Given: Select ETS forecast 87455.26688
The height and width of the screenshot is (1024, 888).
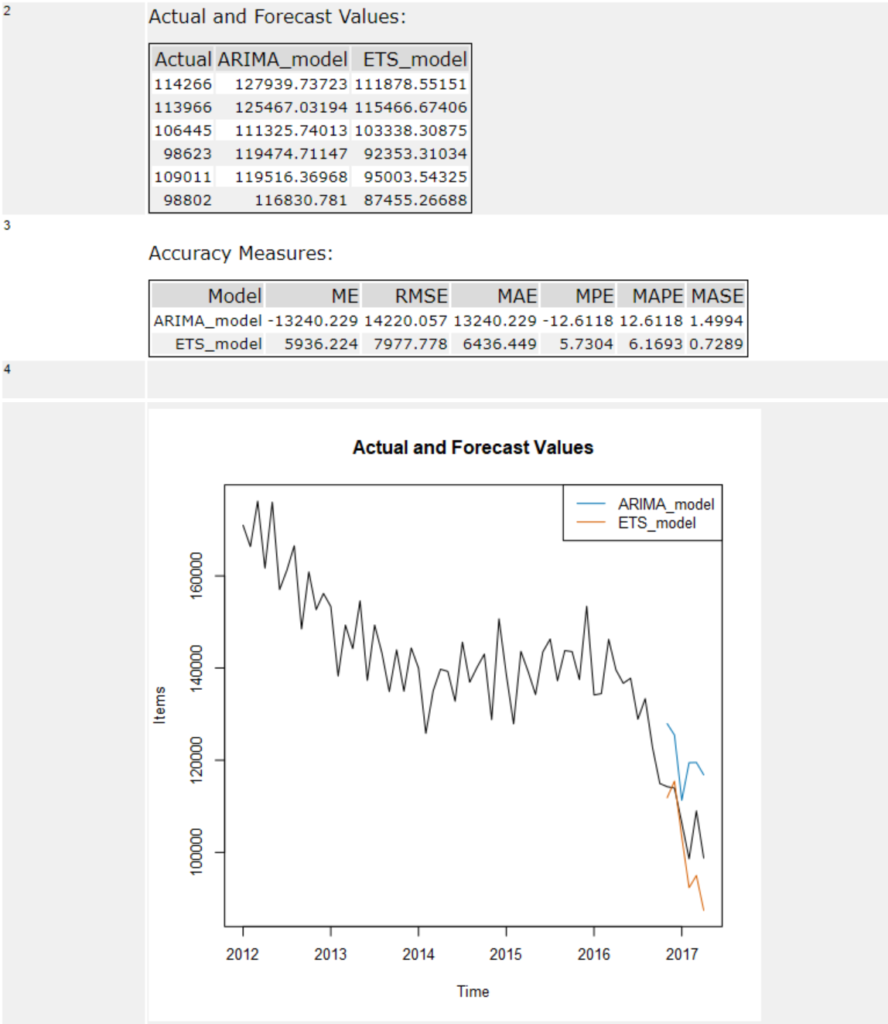Looking at the screenshot, I should 415,200.
